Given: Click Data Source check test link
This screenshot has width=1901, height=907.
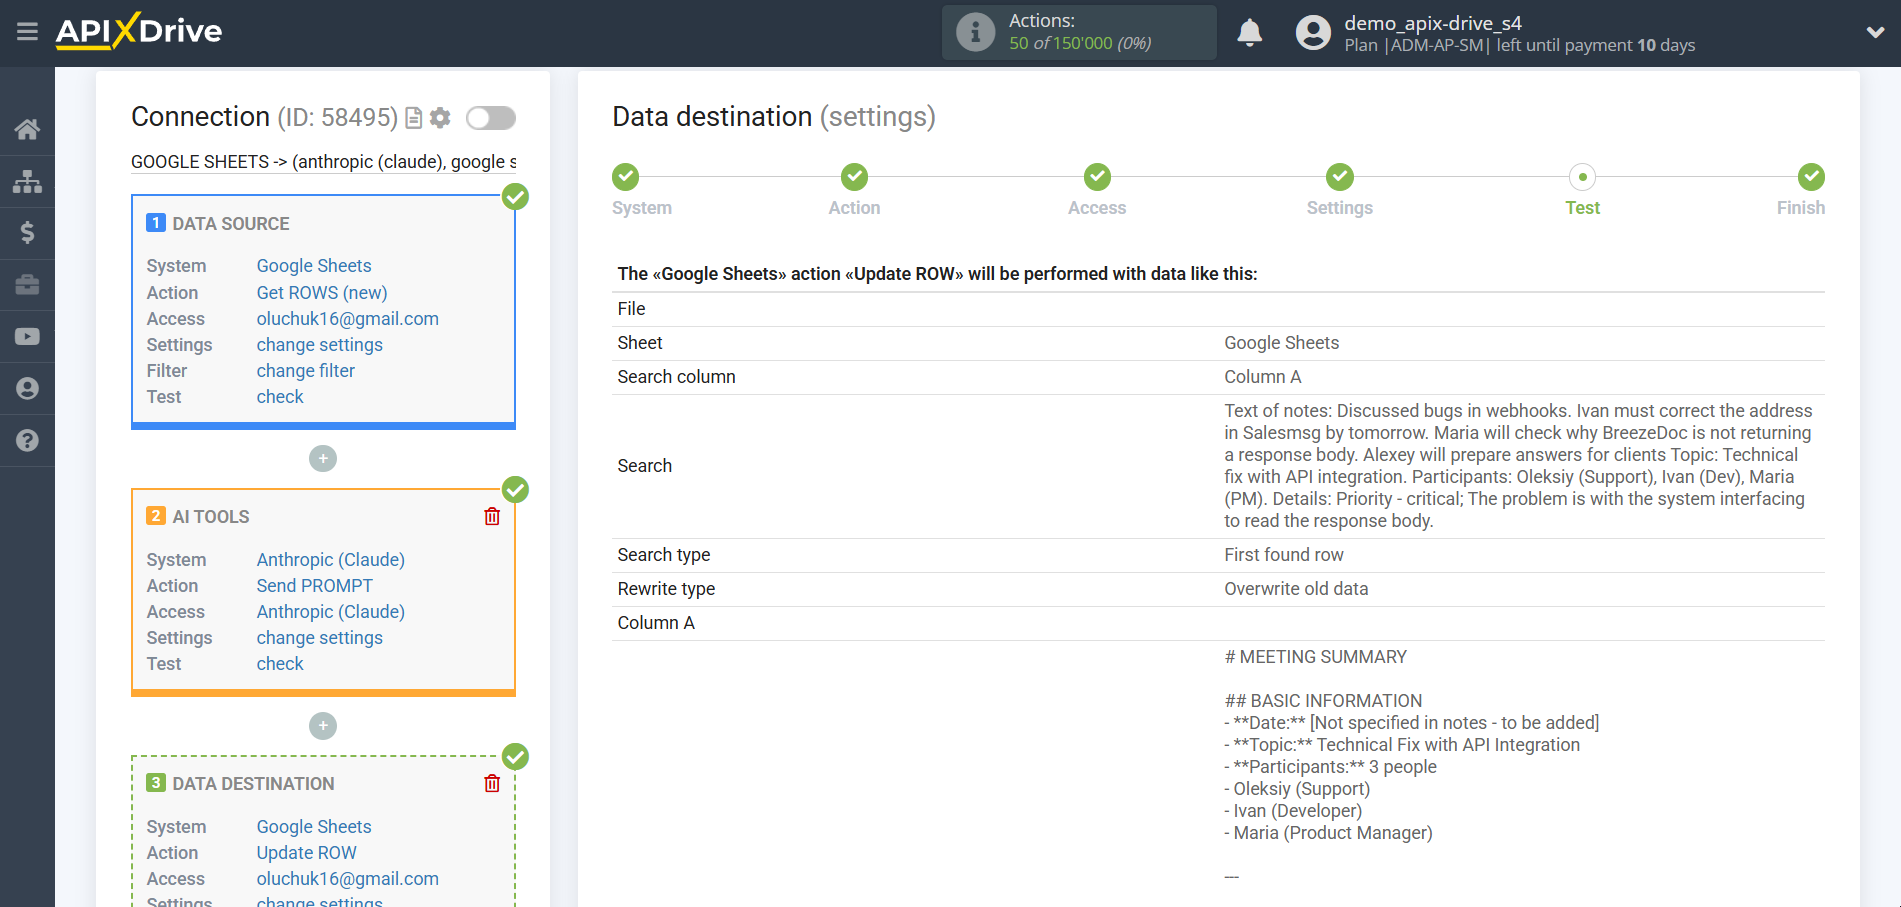Looking at the screenshot, I should point(280,397).
